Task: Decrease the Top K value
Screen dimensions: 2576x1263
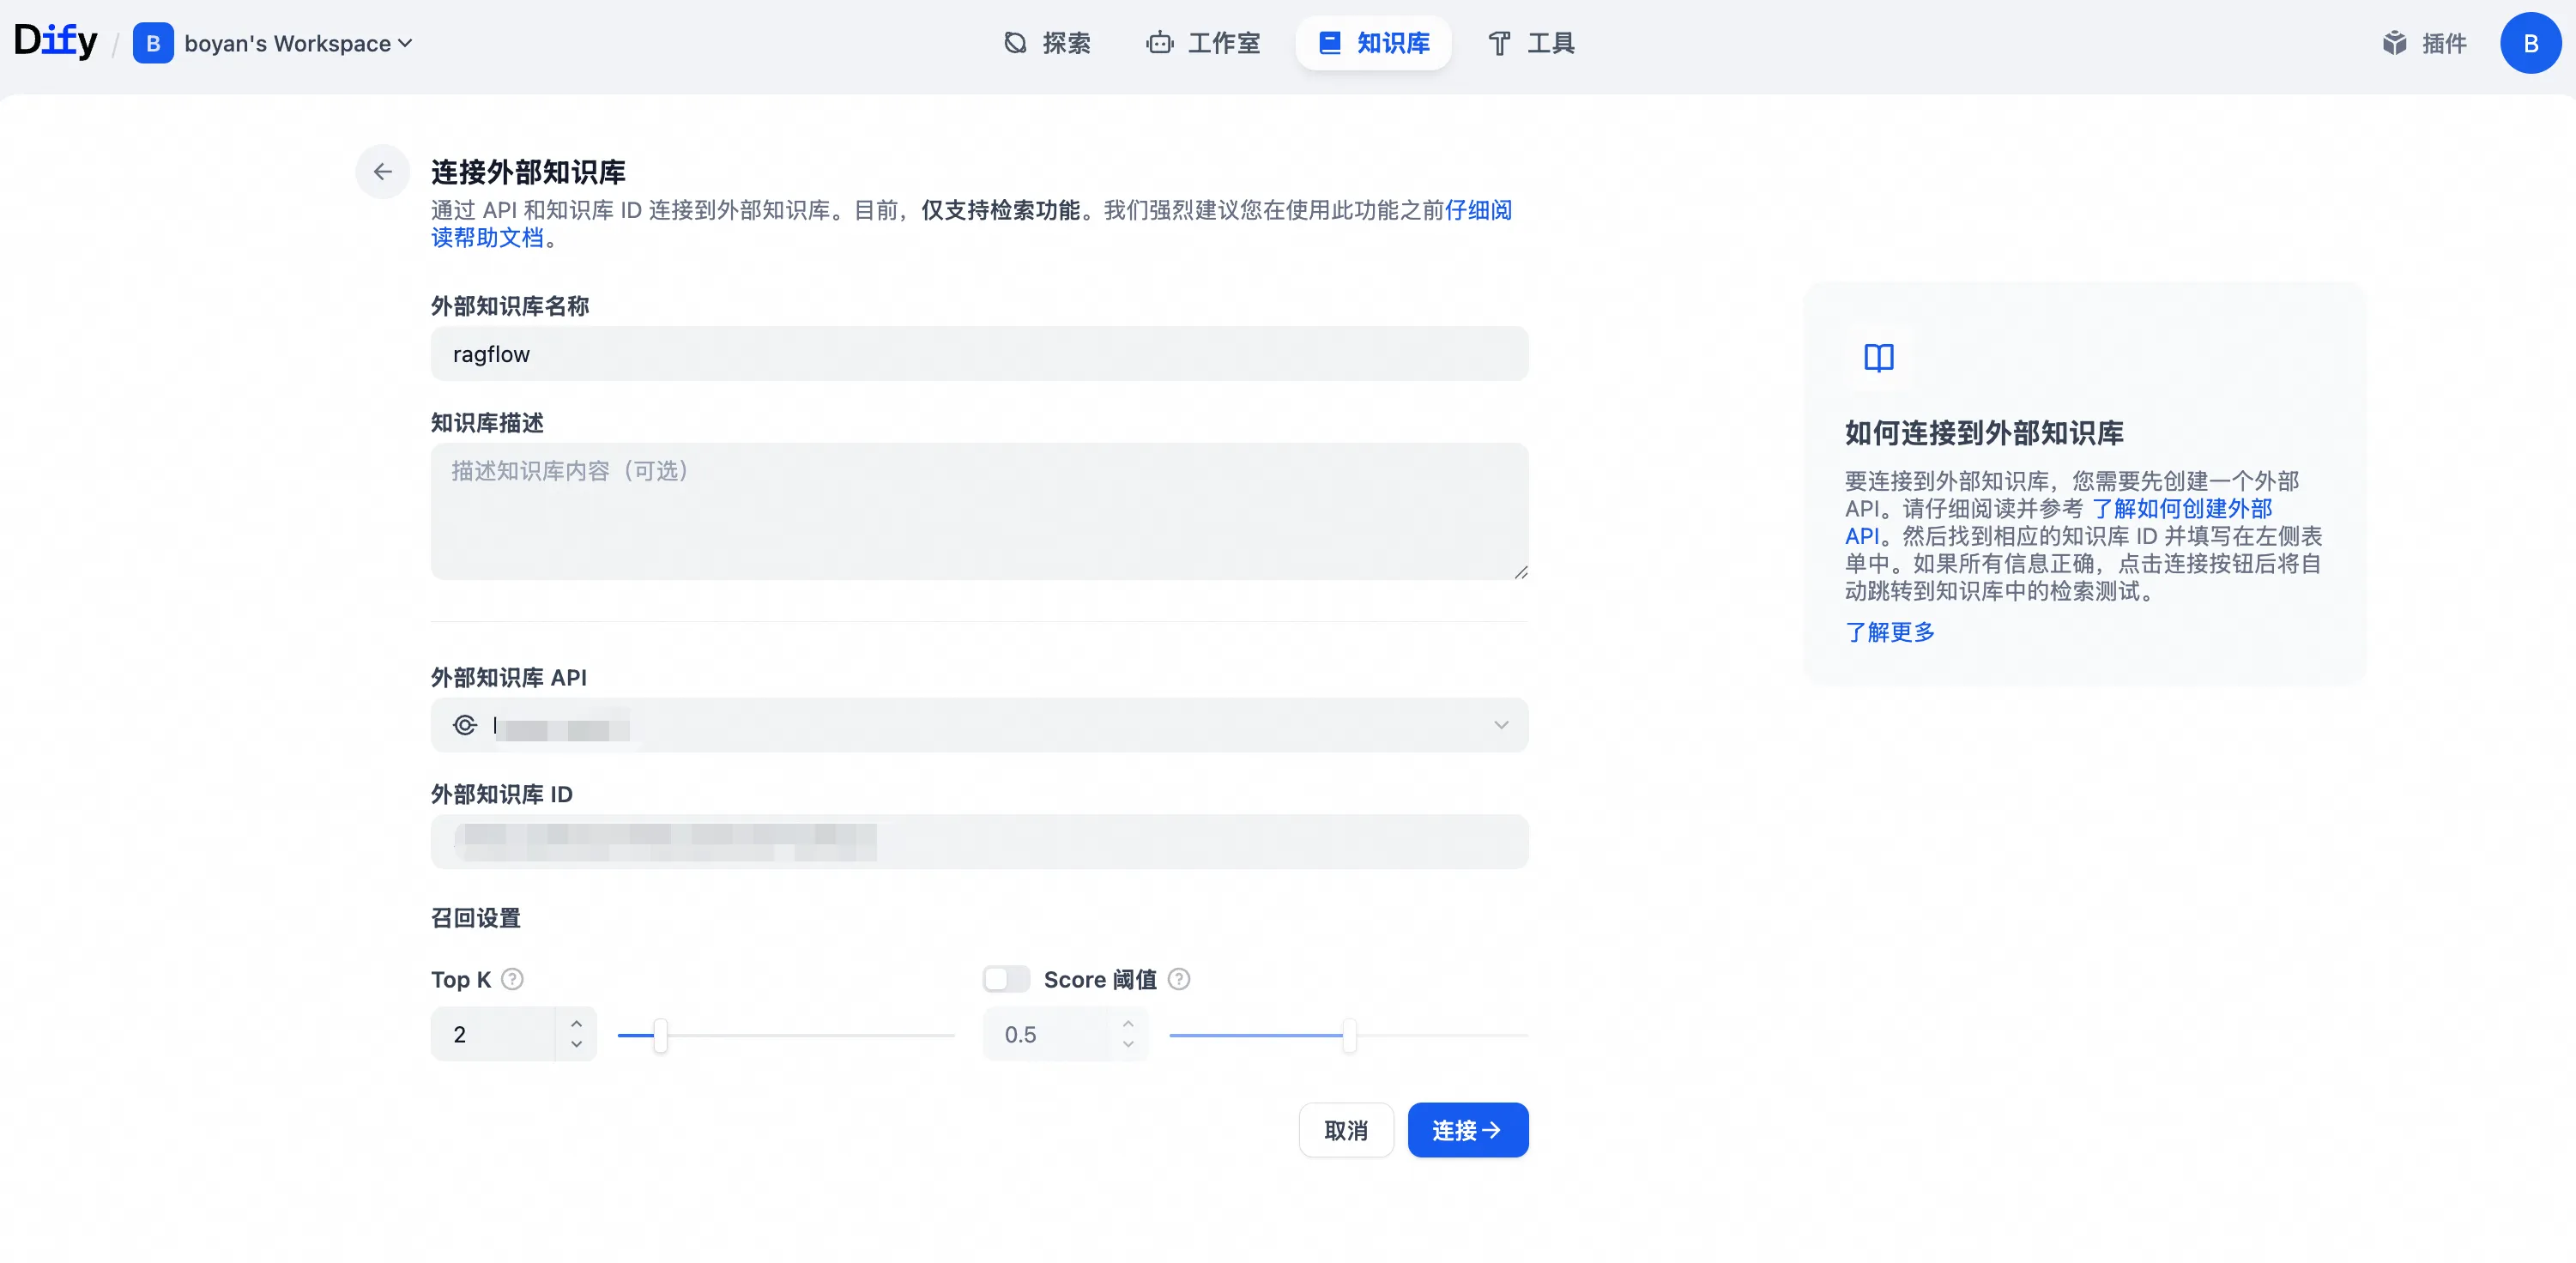Action: click(x=576, y=1044)
